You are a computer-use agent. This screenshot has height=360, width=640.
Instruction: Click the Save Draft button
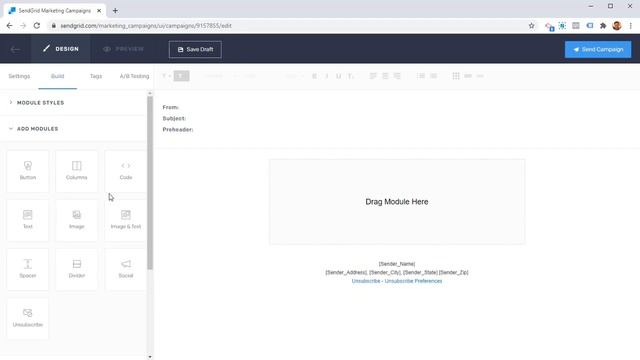(195, 49)
